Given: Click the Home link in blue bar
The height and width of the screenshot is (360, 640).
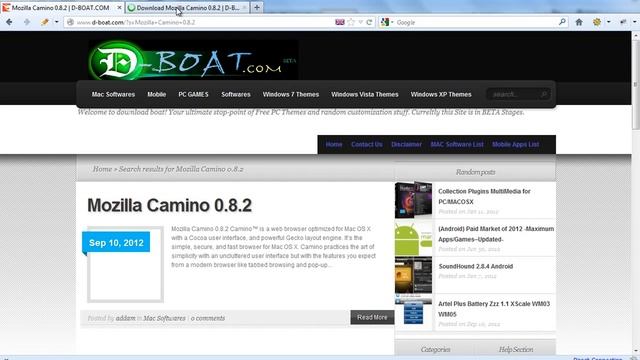Looking at the screenshot, I should [333, 144].
